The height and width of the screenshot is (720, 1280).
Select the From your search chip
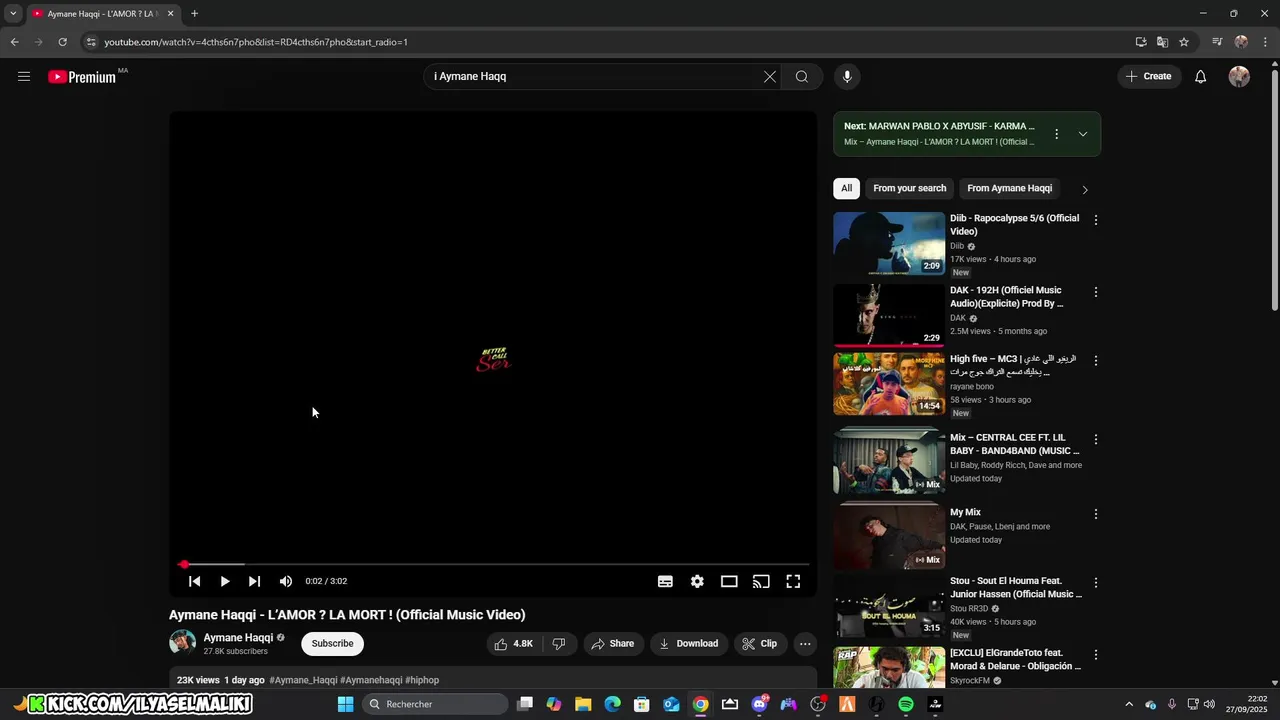[909, 188]
